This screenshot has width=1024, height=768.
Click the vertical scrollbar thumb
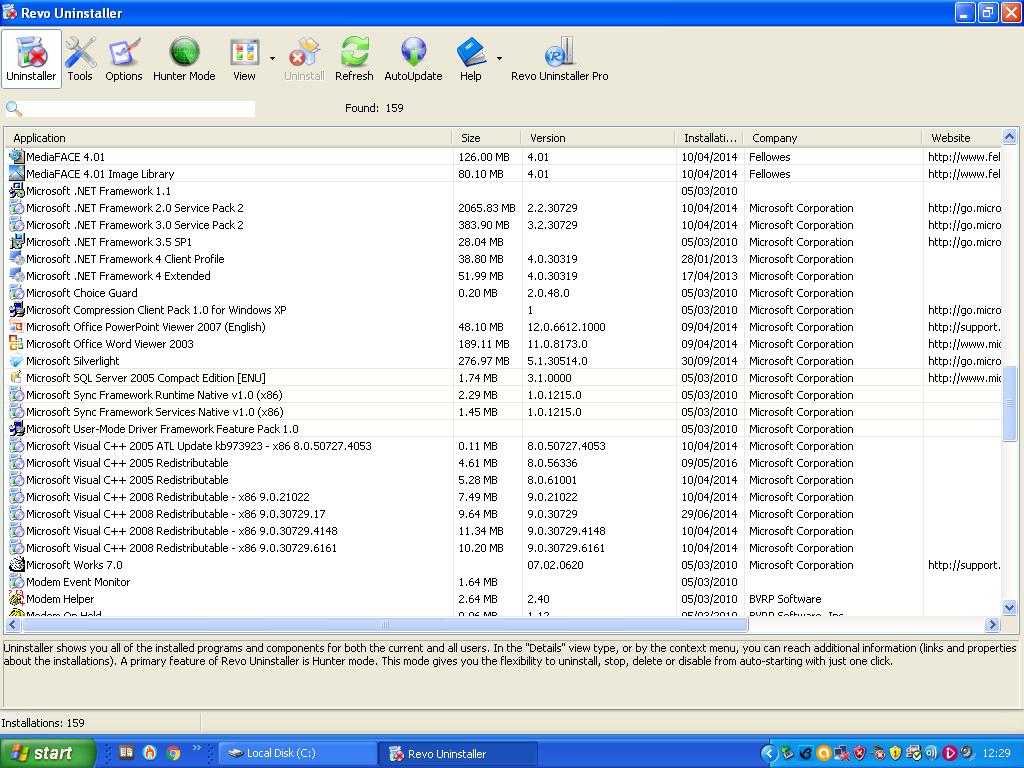1009,404
